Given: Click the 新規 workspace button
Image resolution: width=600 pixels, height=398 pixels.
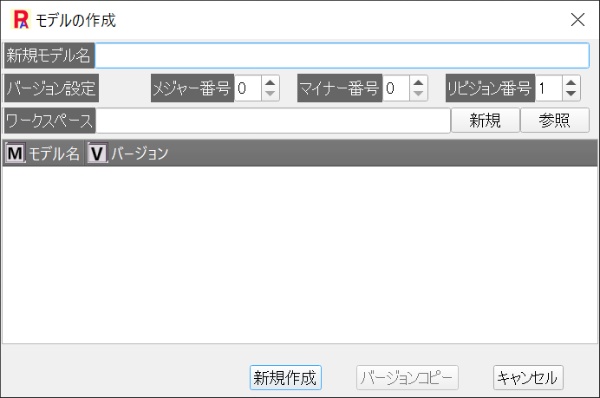Looking at the screenshot, I should (485, 121).
